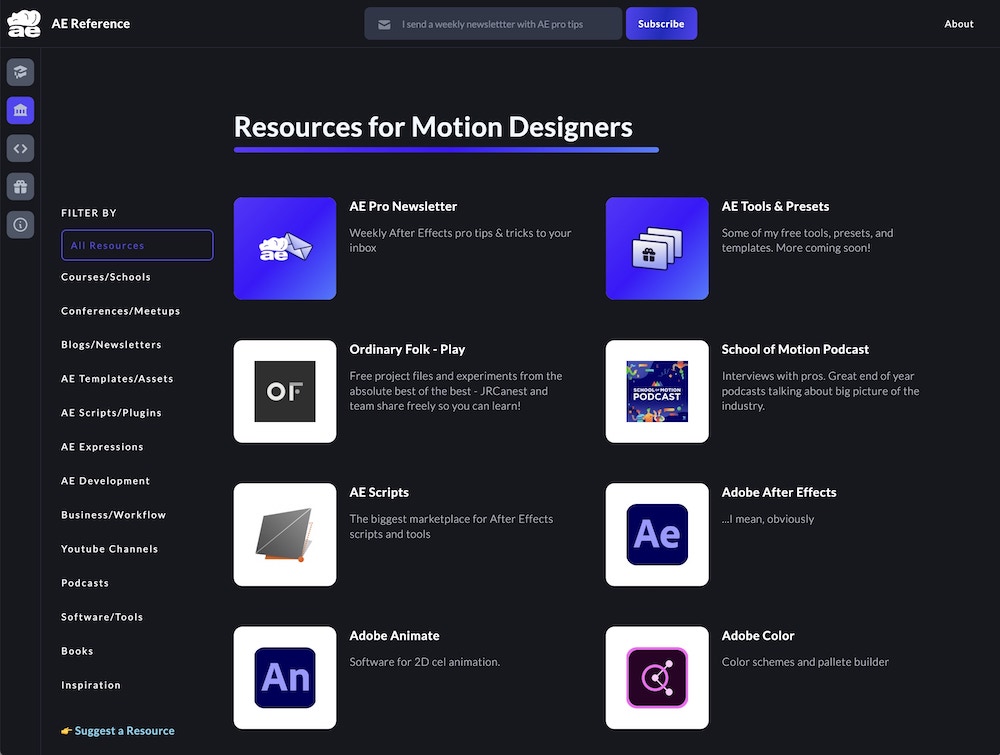Screen dimensions: 1000x755
Task: Click the Ordinary Folk - Play thumbnail
Action: 284,391
